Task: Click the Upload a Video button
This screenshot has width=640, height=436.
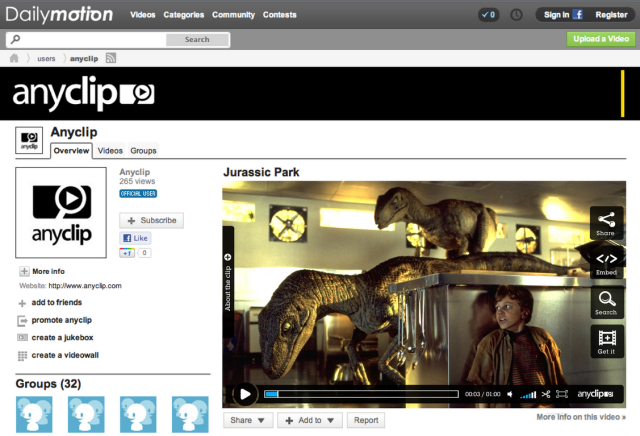Action: (x=601, y=39)
